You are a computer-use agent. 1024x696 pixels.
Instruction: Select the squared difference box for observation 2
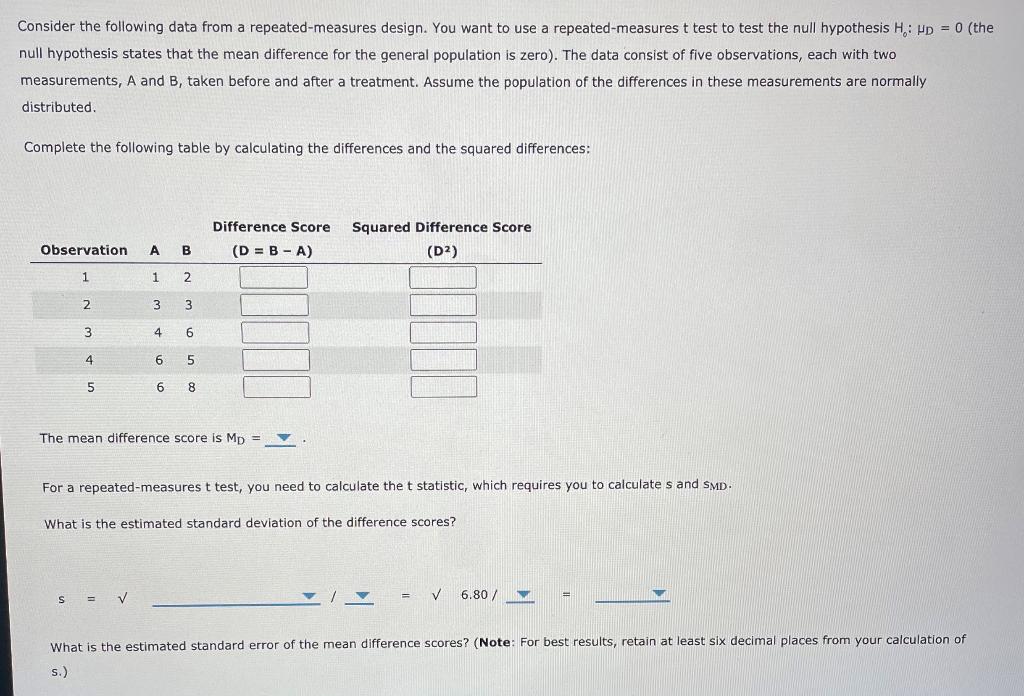pos(443,304)
